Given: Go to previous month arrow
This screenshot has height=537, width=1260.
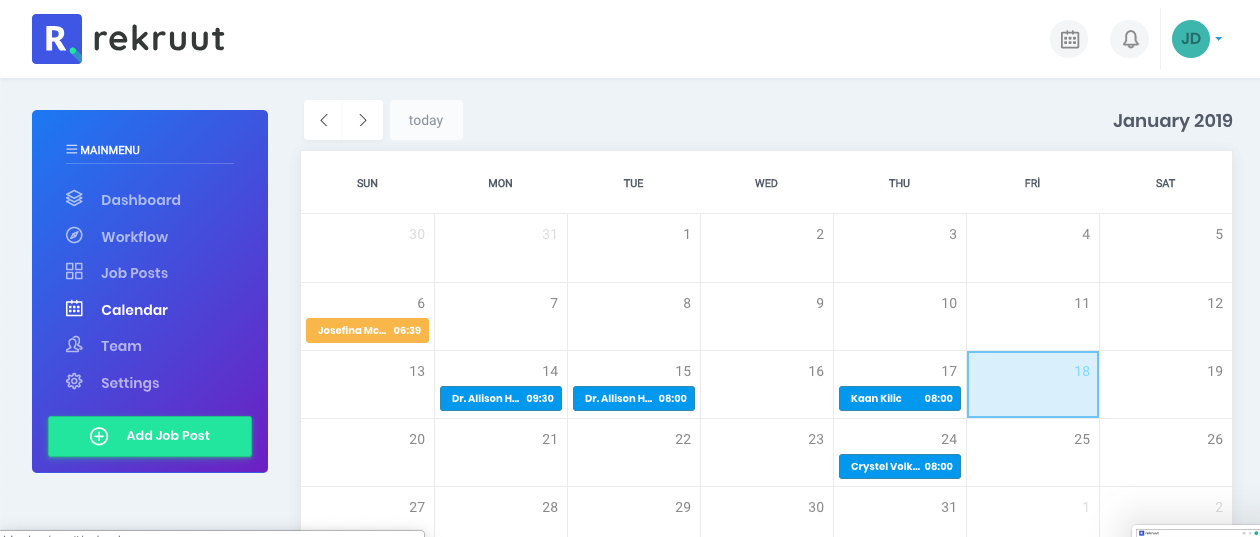Looking at the screenshot, I should click(323, 120).
